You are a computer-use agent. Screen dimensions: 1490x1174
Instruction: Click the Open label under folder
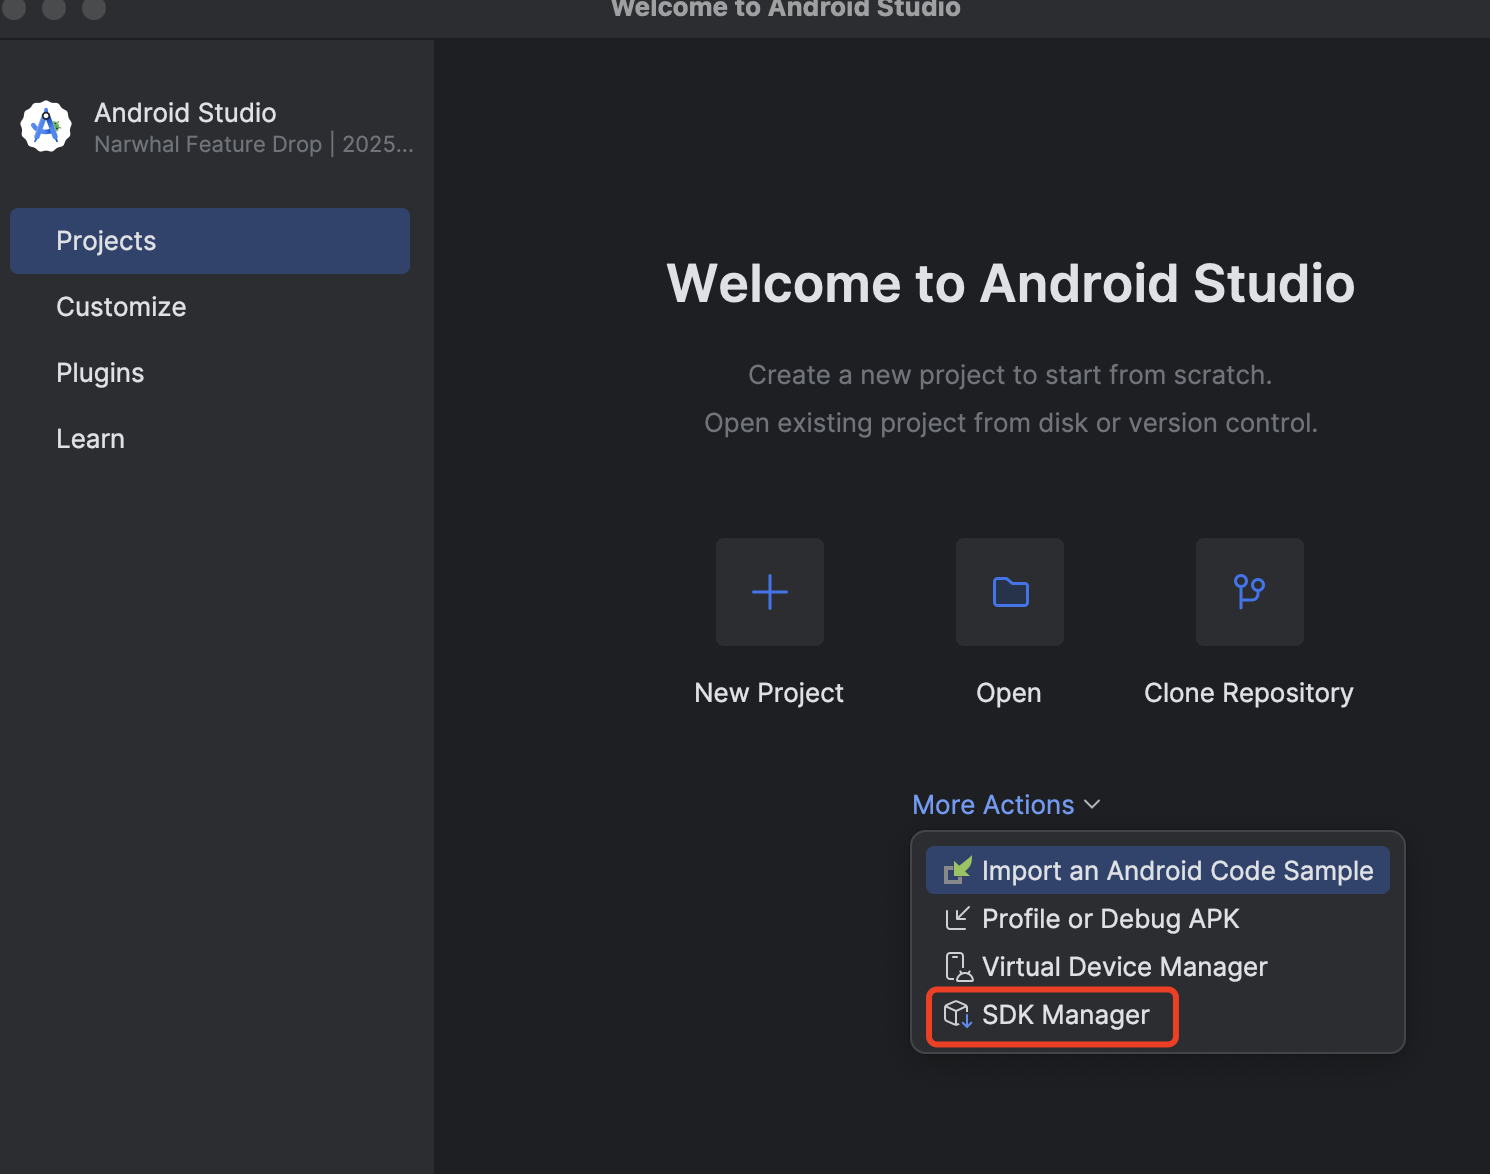tap(1009, 693)
